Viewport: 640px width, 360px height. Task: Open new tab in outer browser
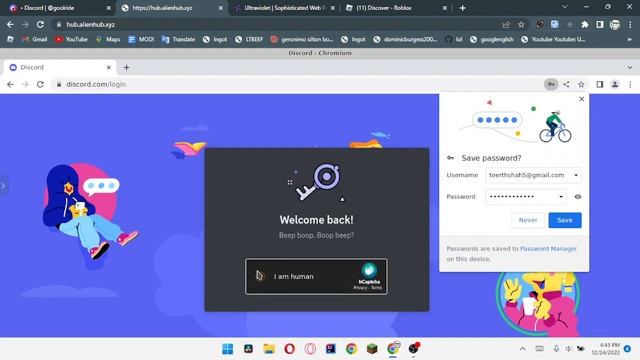[x=462, y=8]
